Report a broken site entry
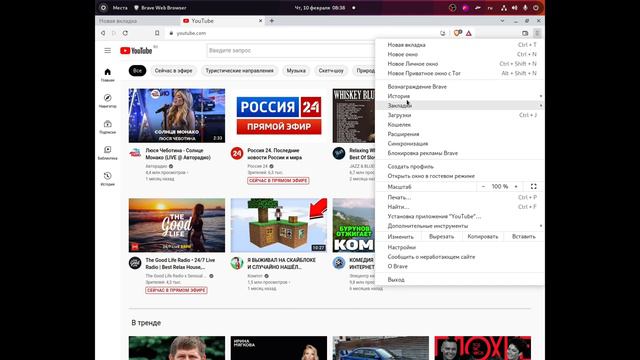640x360 pixels. (460, 257)
